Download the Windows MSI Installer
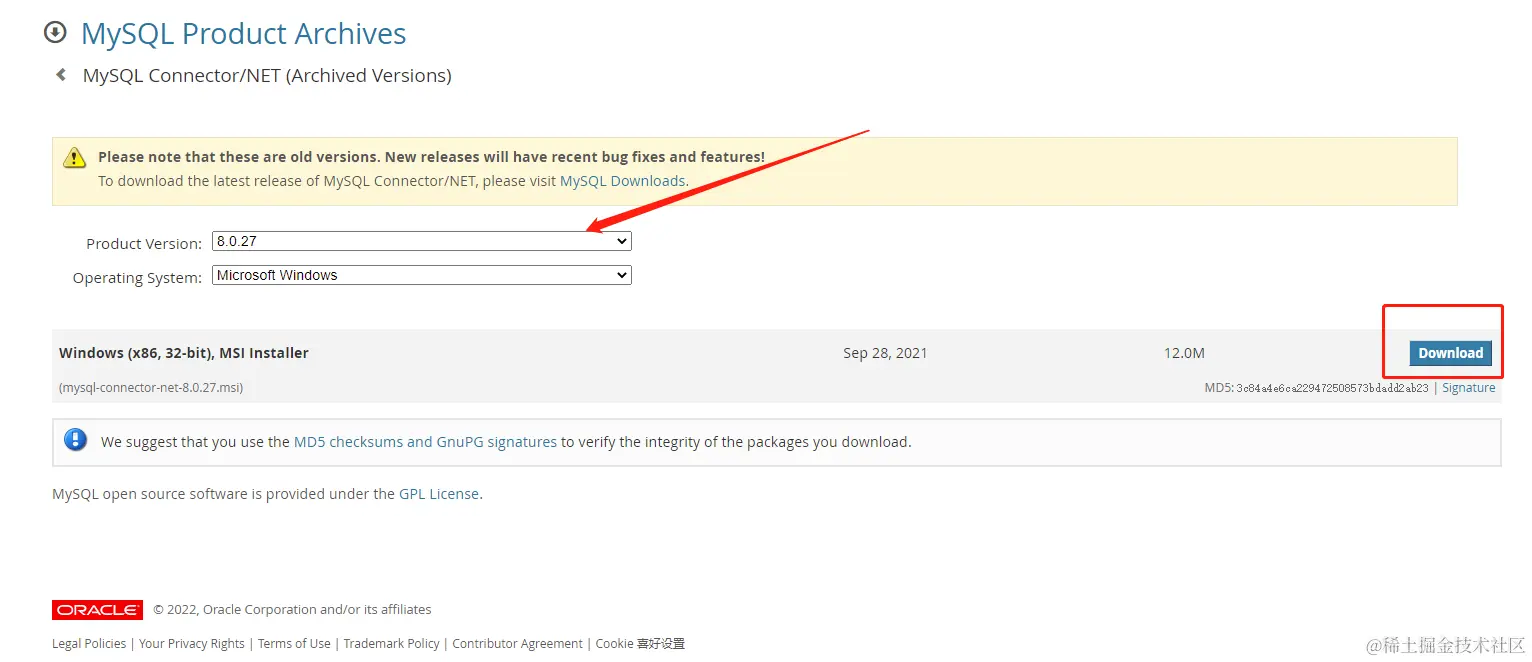1532x662 pixels. coord(1450,353)
